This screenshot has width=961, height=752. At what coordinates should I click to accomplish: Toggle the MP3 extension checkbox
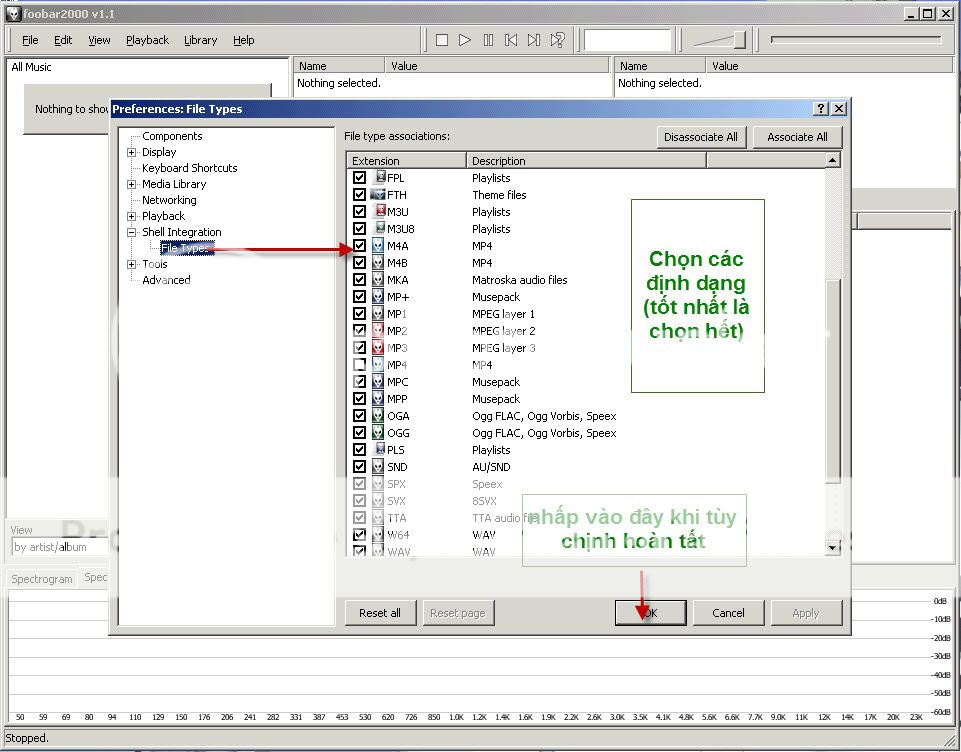coord(360,348)
